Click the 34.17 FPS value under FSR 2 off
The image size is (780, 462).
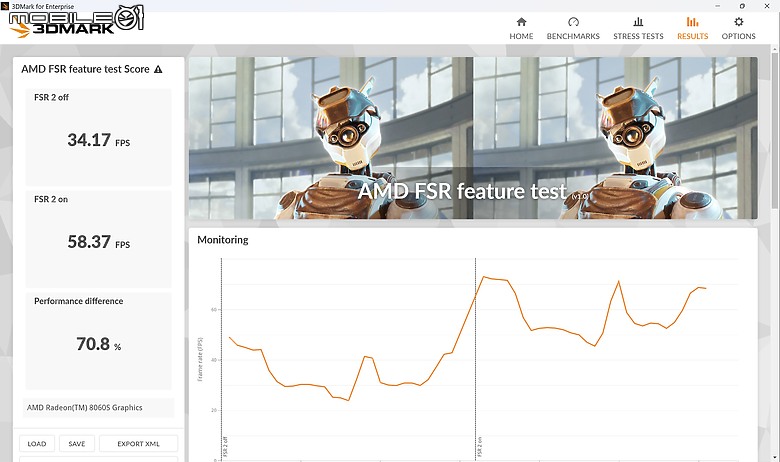(98, 140)
